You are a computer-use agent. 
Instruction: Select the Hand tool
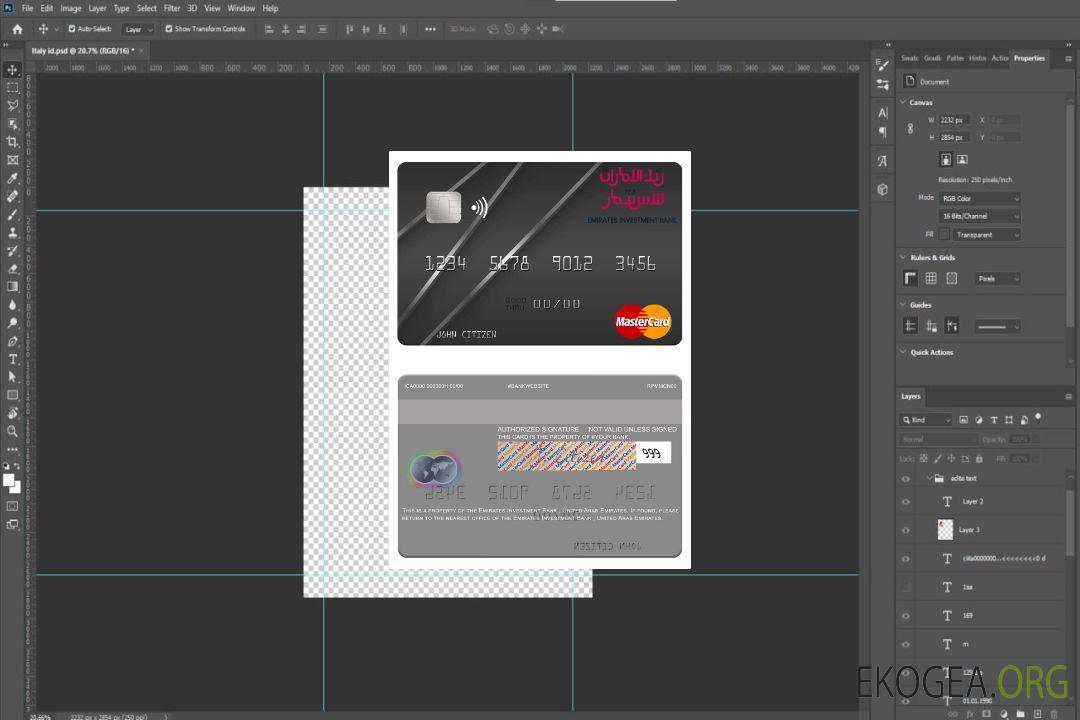12,413
